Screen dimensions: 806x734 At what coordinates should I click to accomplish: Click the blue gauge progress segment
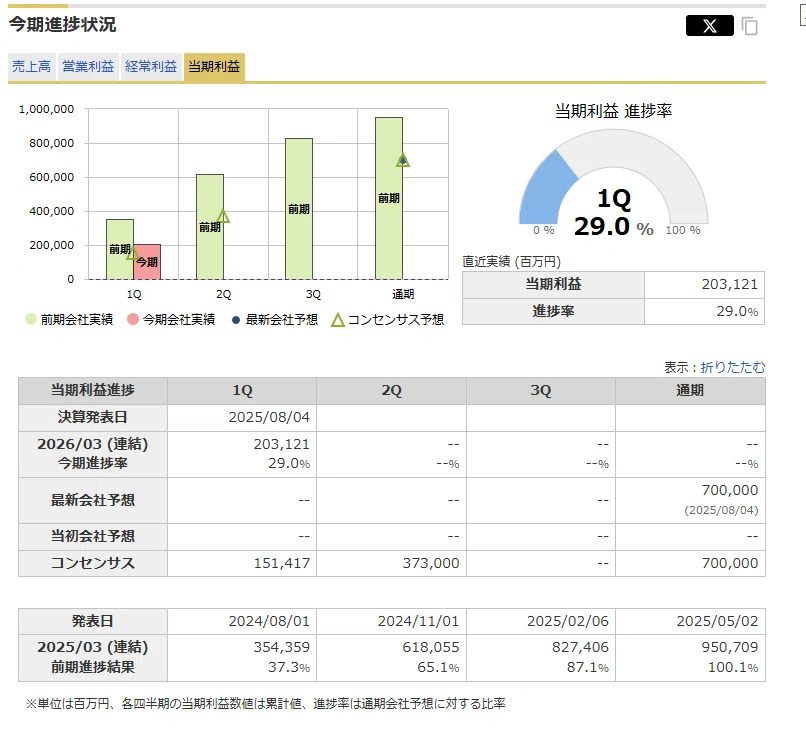(x=546, y=190)
